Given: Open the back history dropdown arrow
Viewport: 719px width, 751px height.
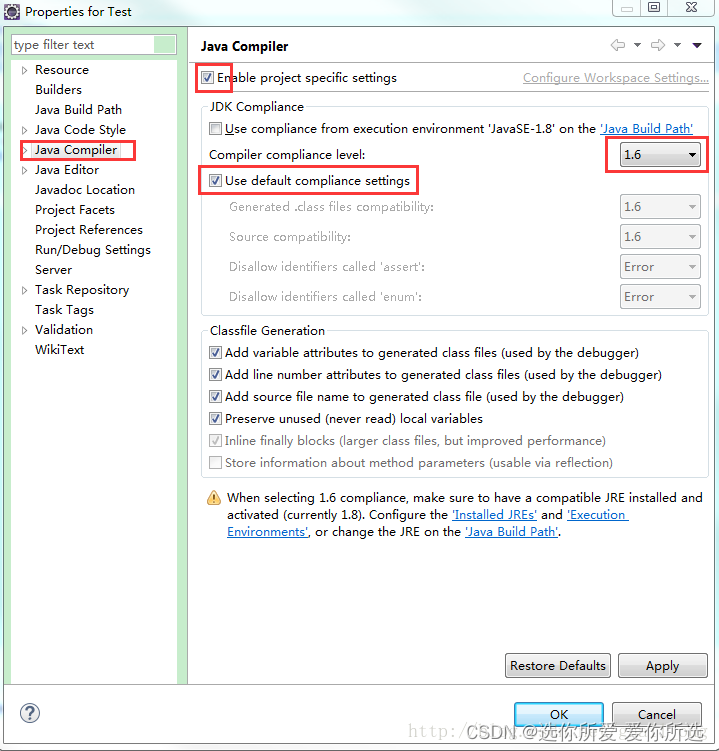Looking at the screenshot, I should click(x=637, y=45).
